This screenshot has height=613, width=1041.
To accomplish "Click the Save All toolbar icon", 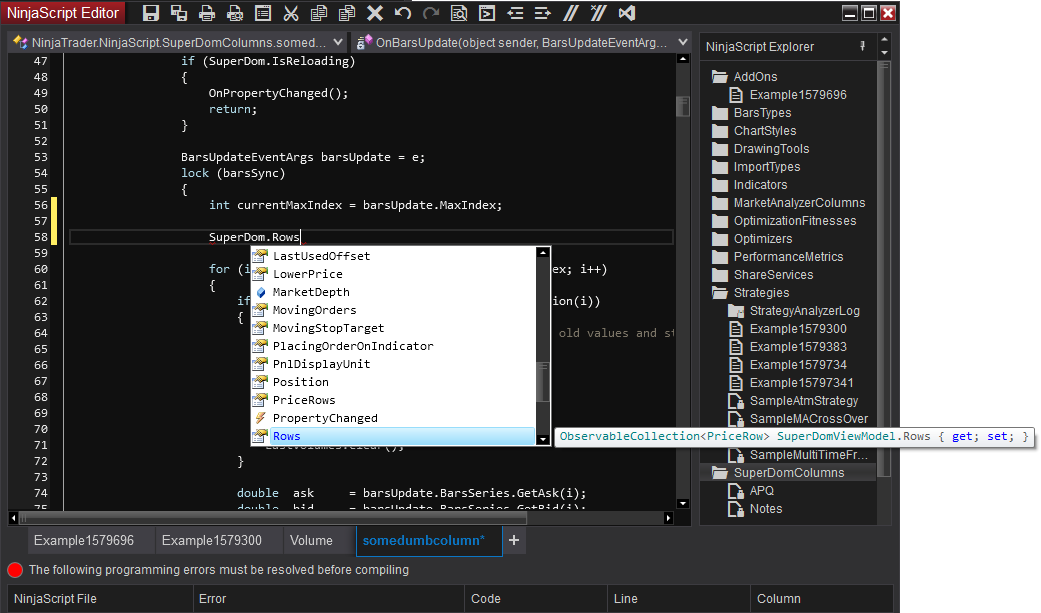I will 179,13.
